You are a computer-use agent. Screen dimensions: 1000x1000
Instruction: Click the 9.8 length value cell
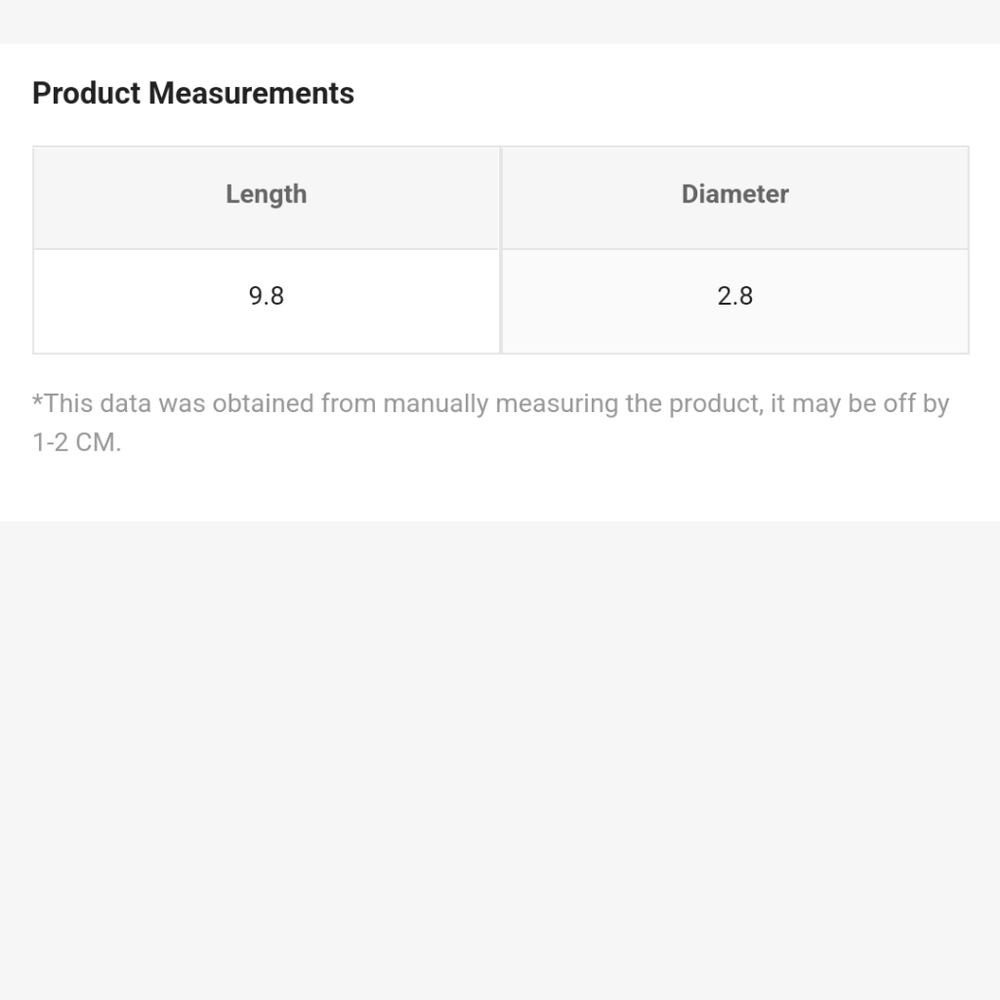click(267, 301)
